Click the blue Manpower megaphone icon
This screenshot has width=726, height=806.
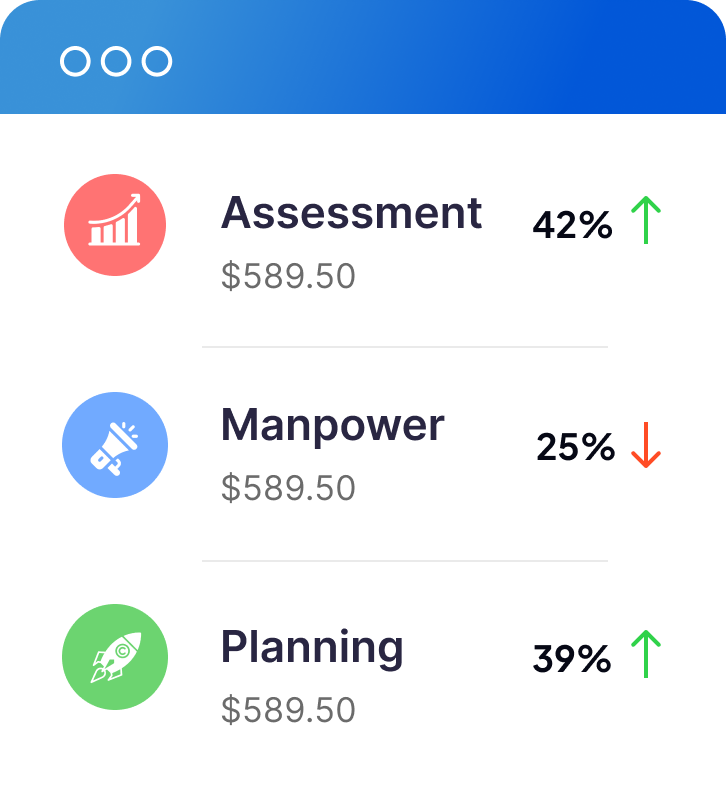[x=115, y=445]
